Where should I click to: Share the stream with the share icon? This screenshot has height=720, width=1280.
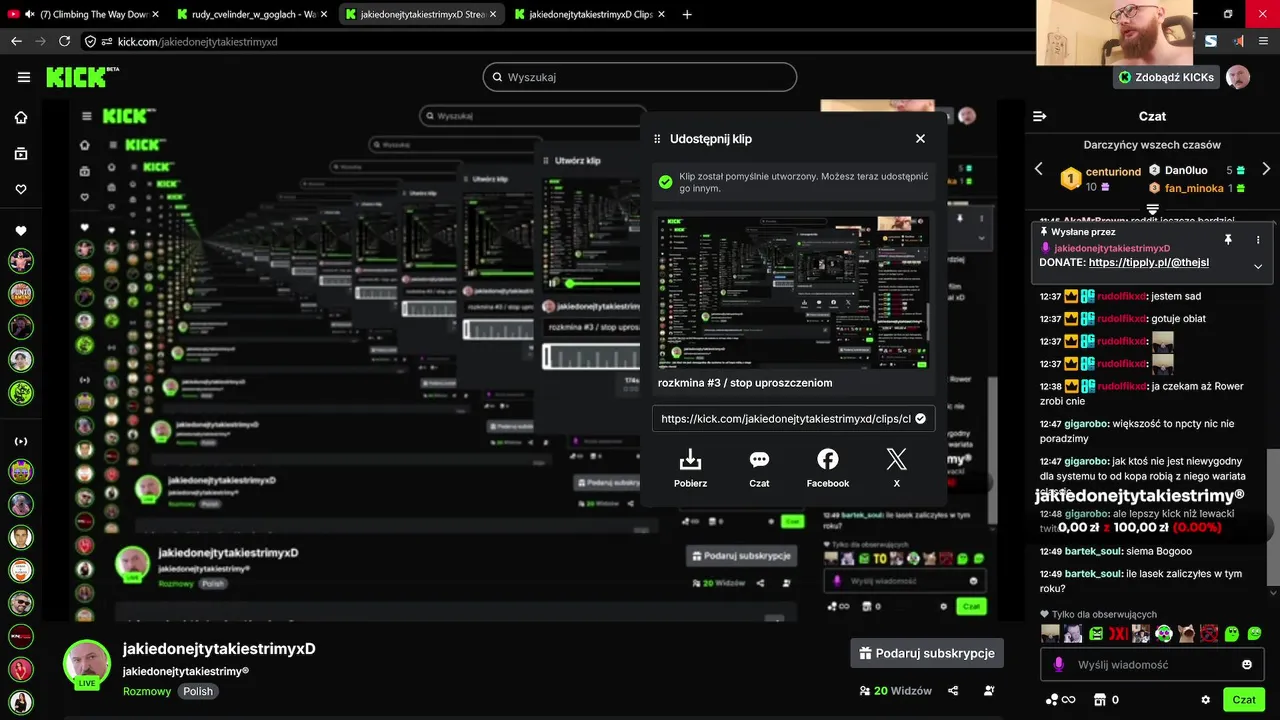point(953,691)
